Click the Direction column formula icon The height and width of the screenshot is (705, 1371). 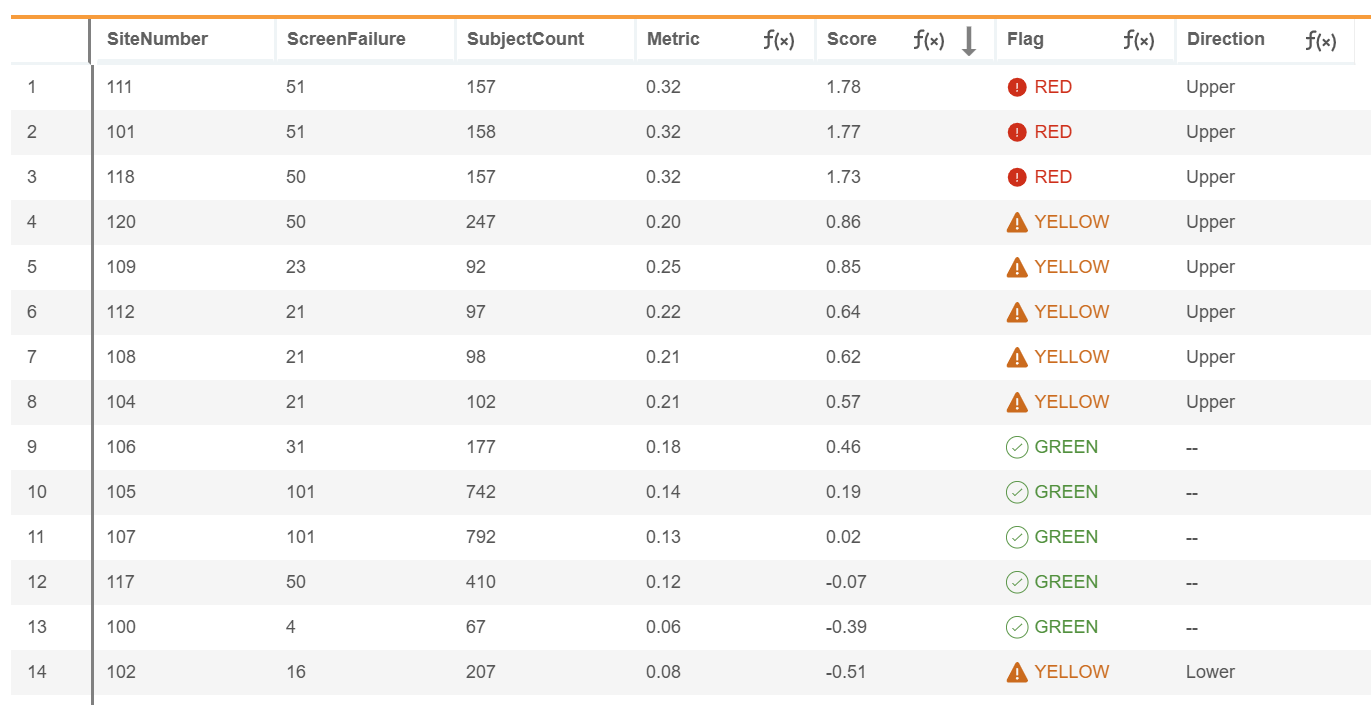click(1320, 40)
